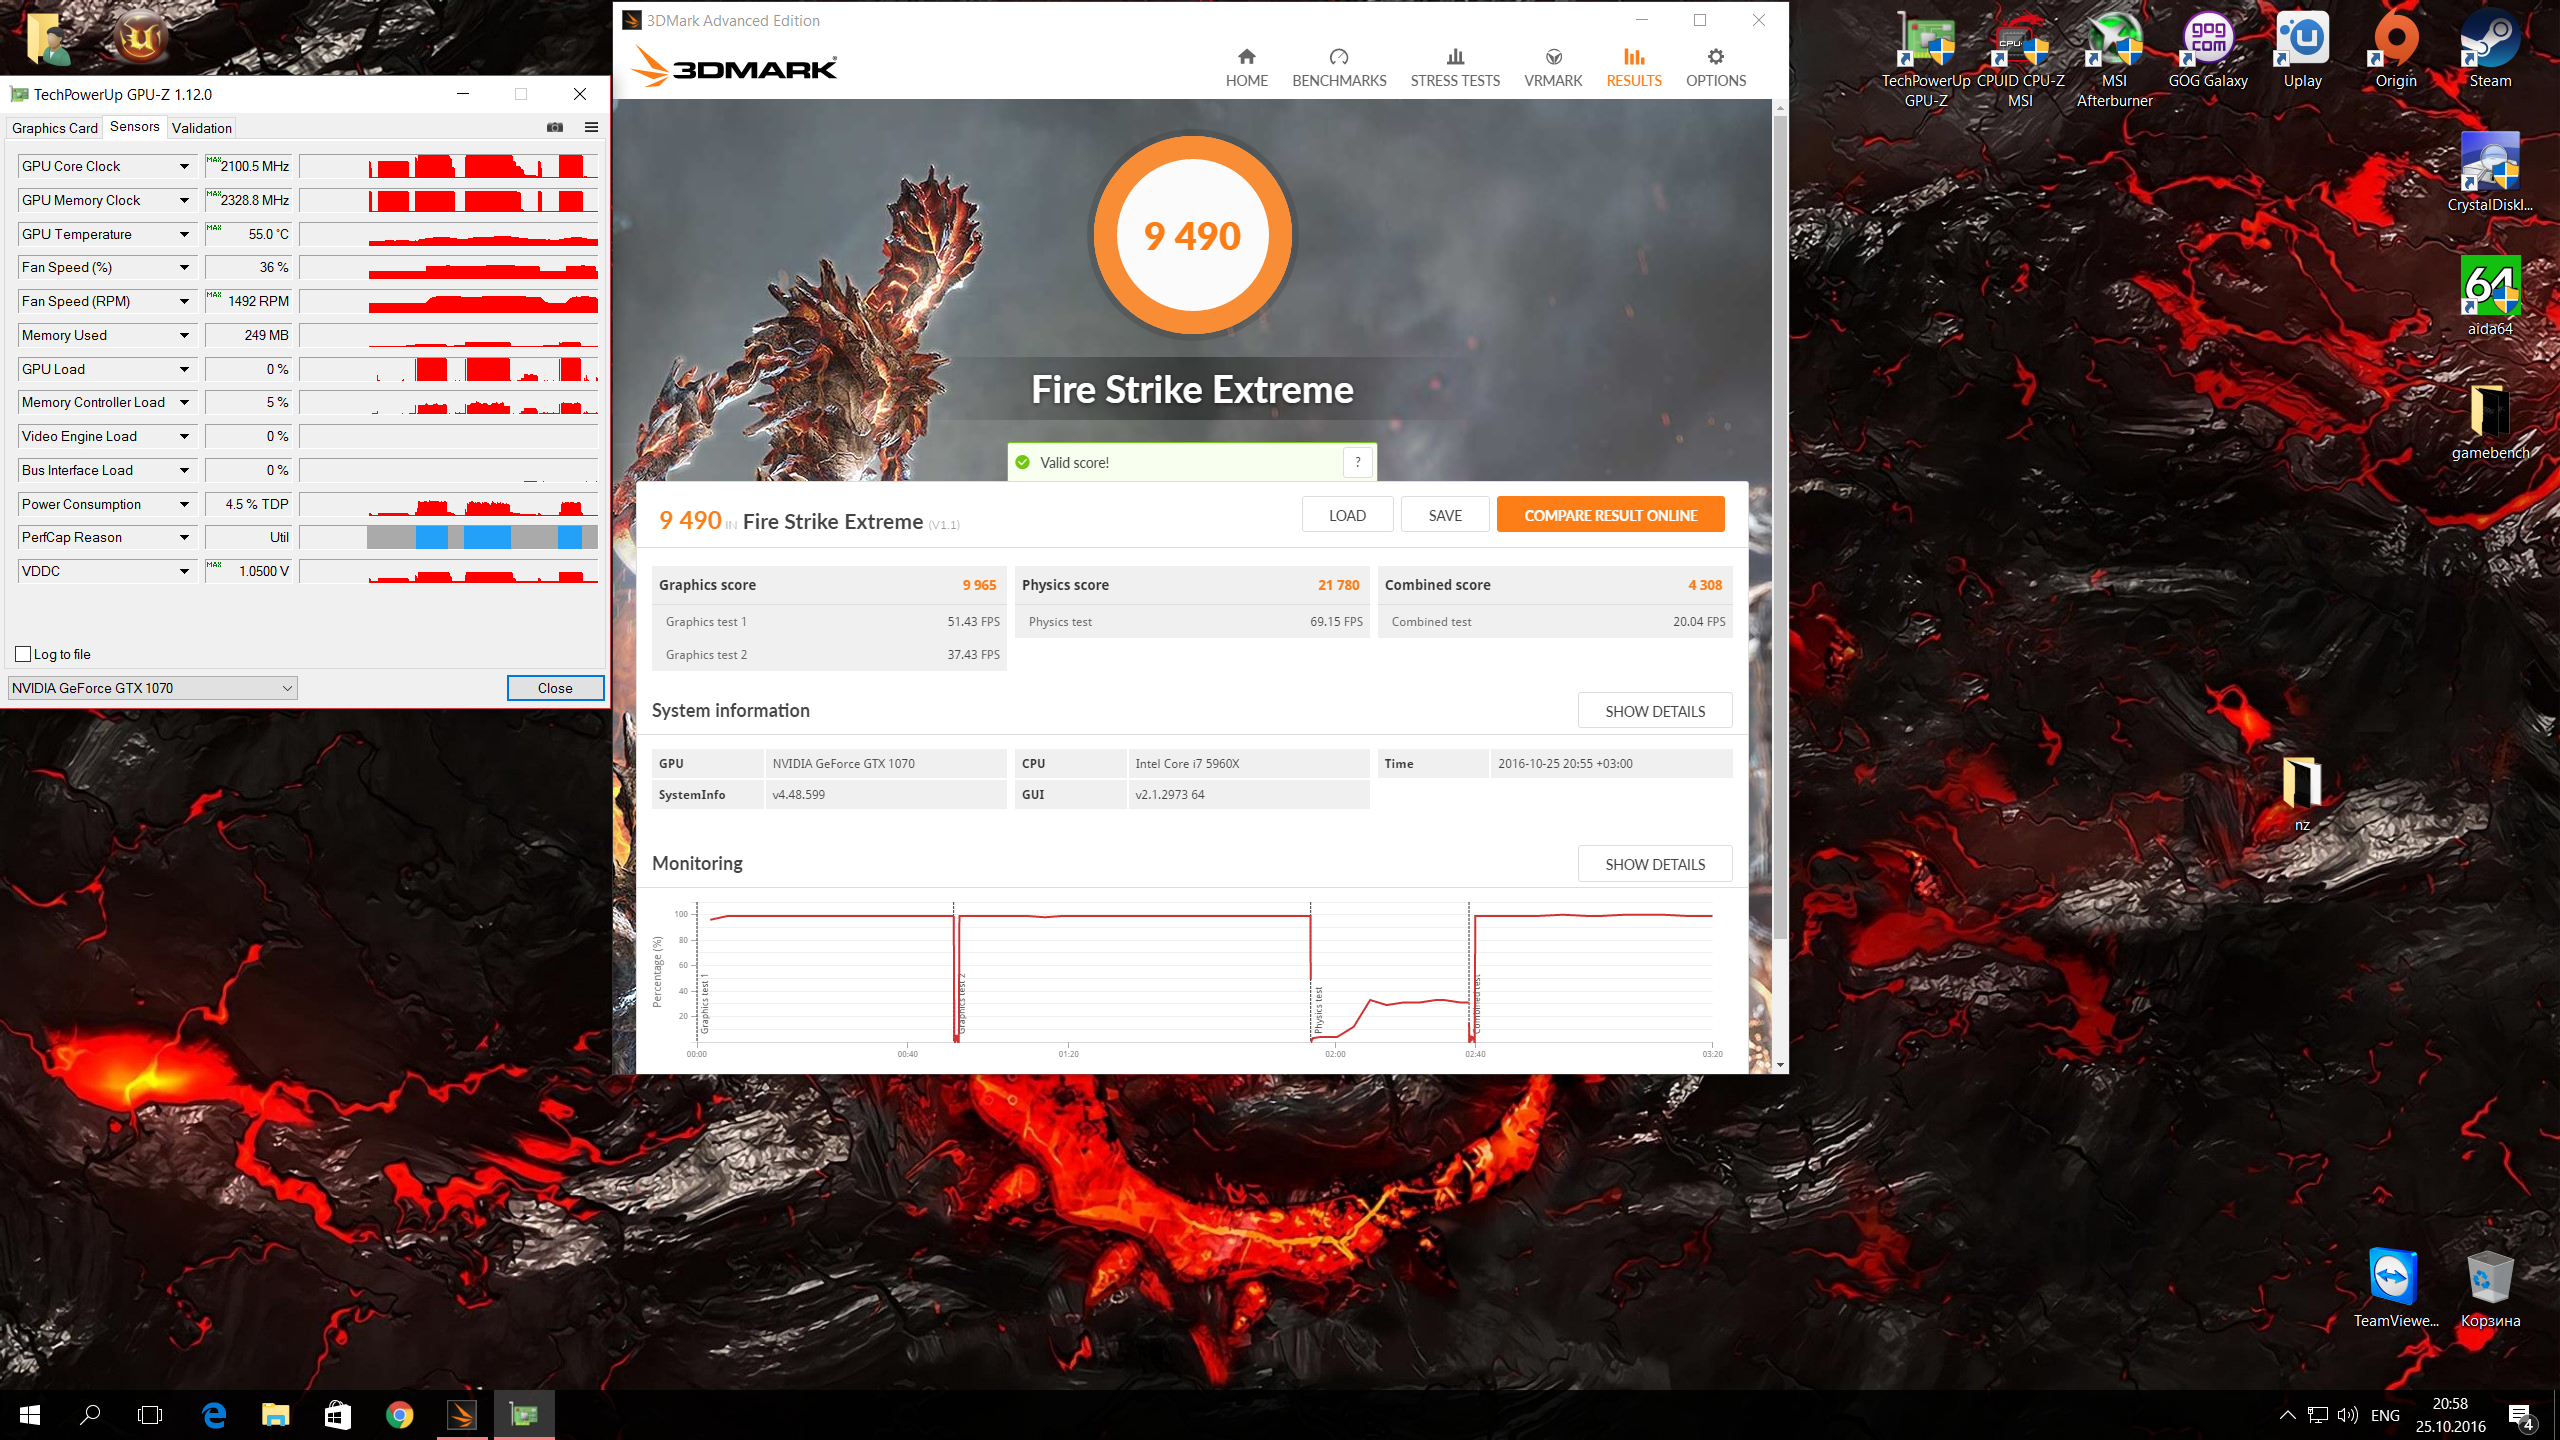Open Chrome from the taskbar
2560x1440 pixels.
coord(399,1415)
